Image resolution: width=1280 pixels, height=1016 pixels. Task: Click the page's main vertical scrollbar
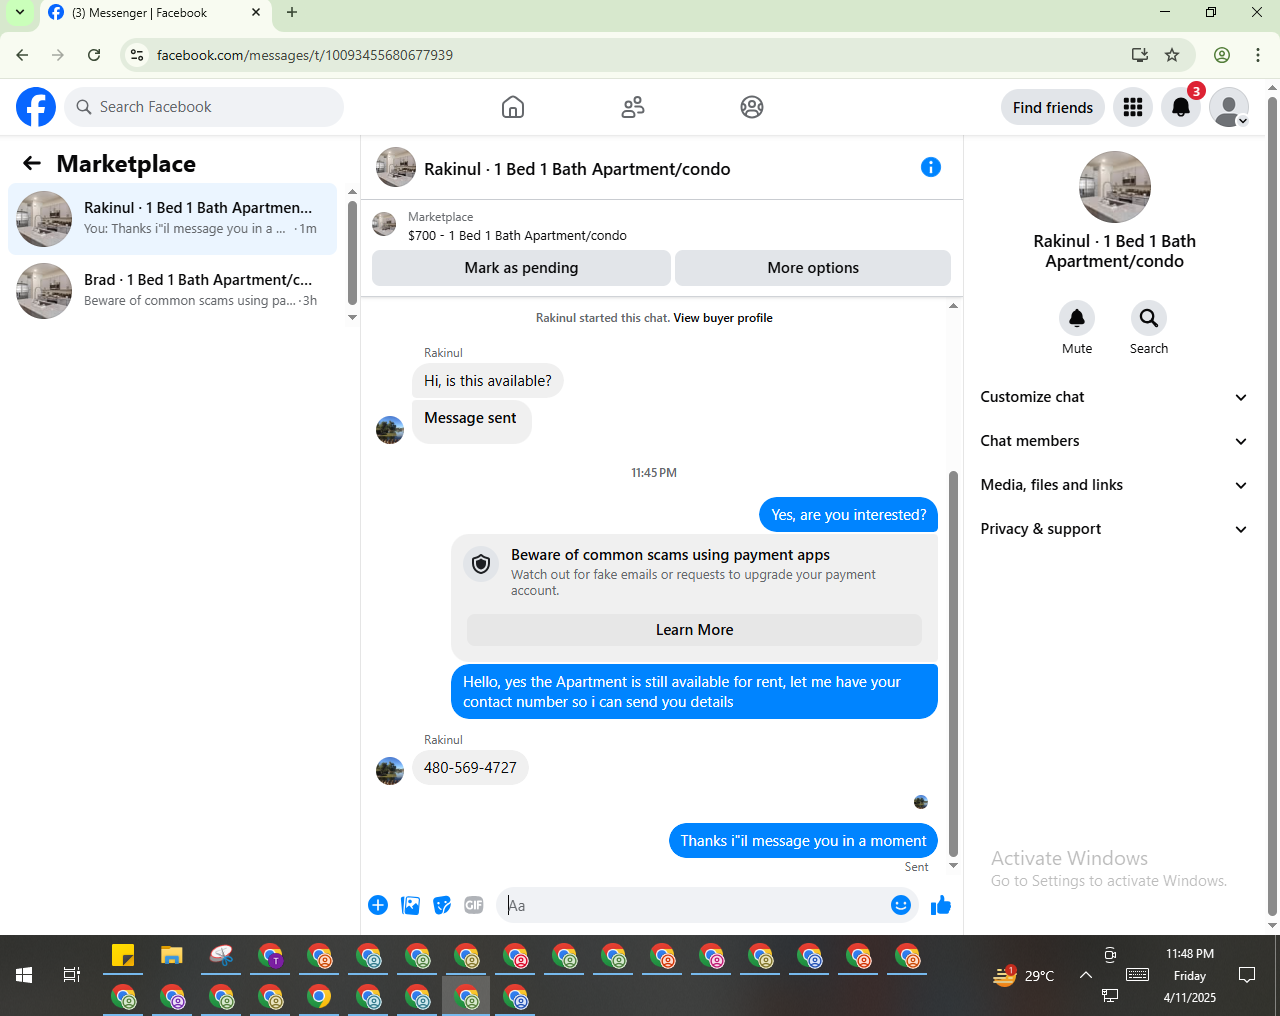click(x=1272, y=505)
